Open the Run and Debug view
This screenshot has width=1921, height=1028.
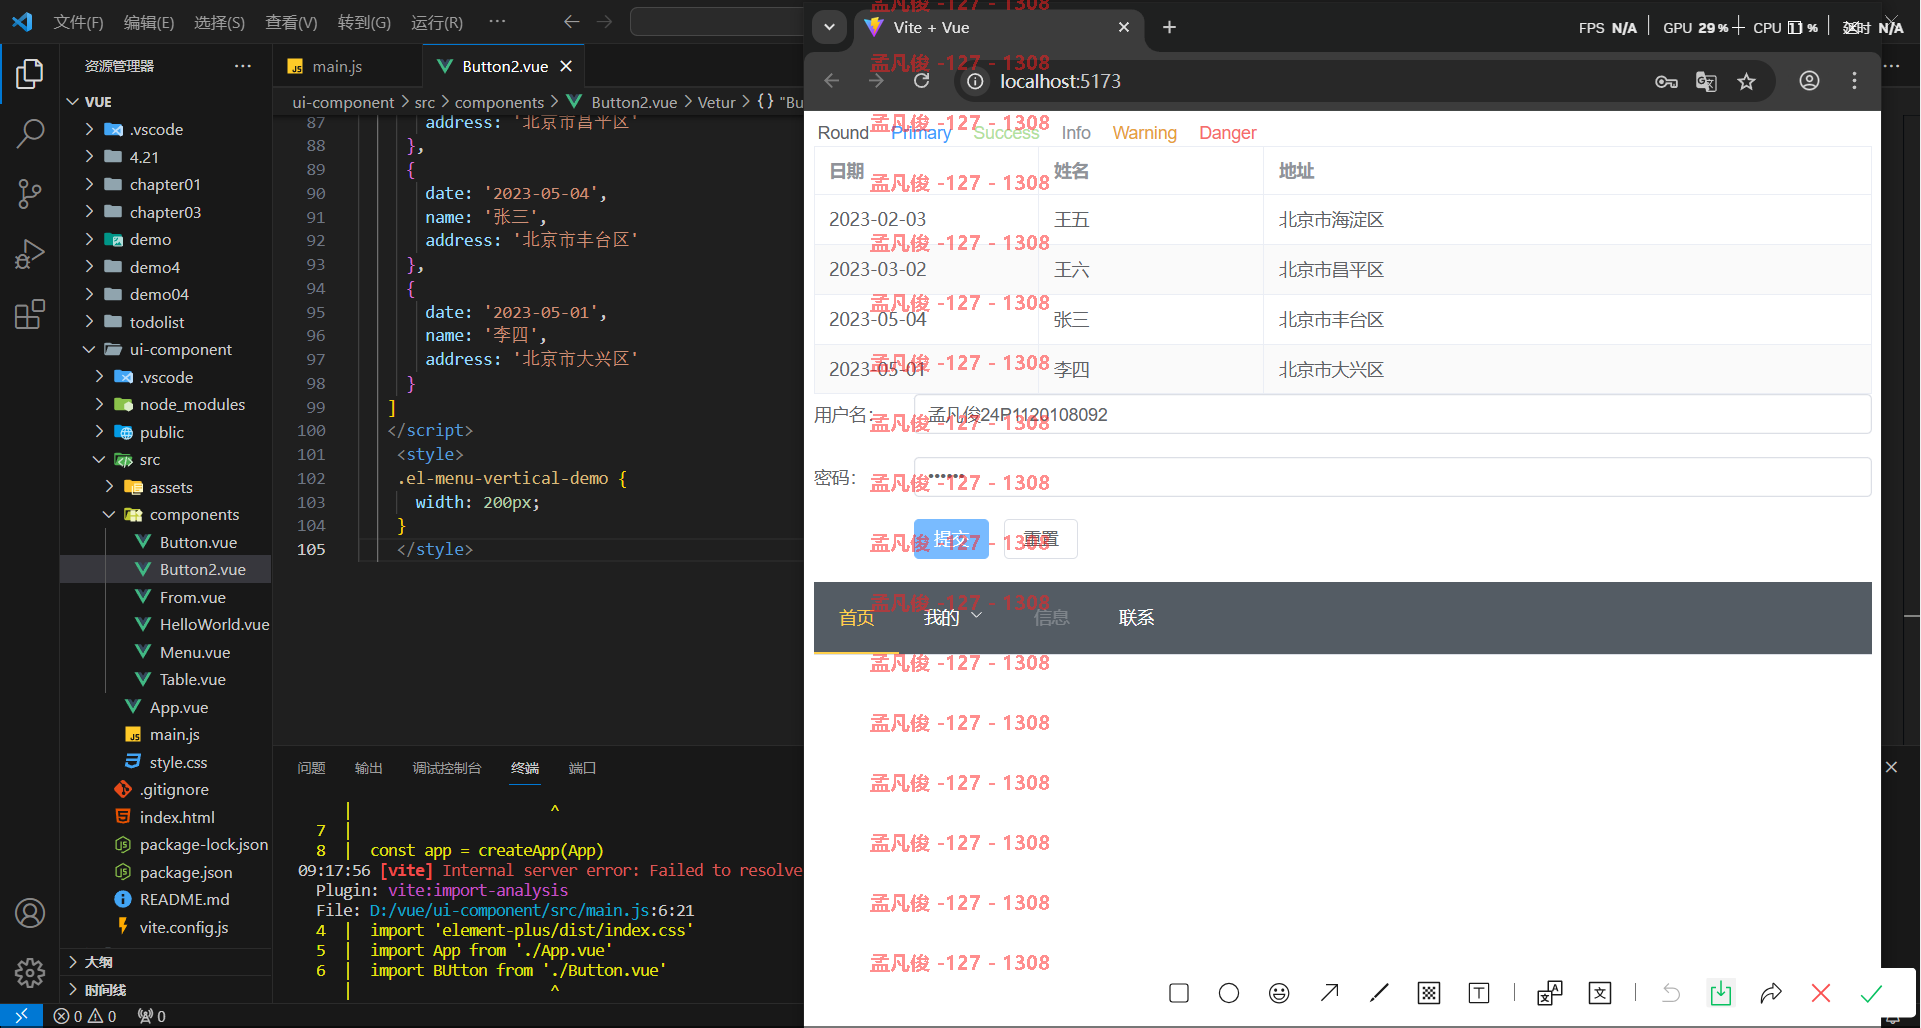pyautogui.click(x=30, y=254)
